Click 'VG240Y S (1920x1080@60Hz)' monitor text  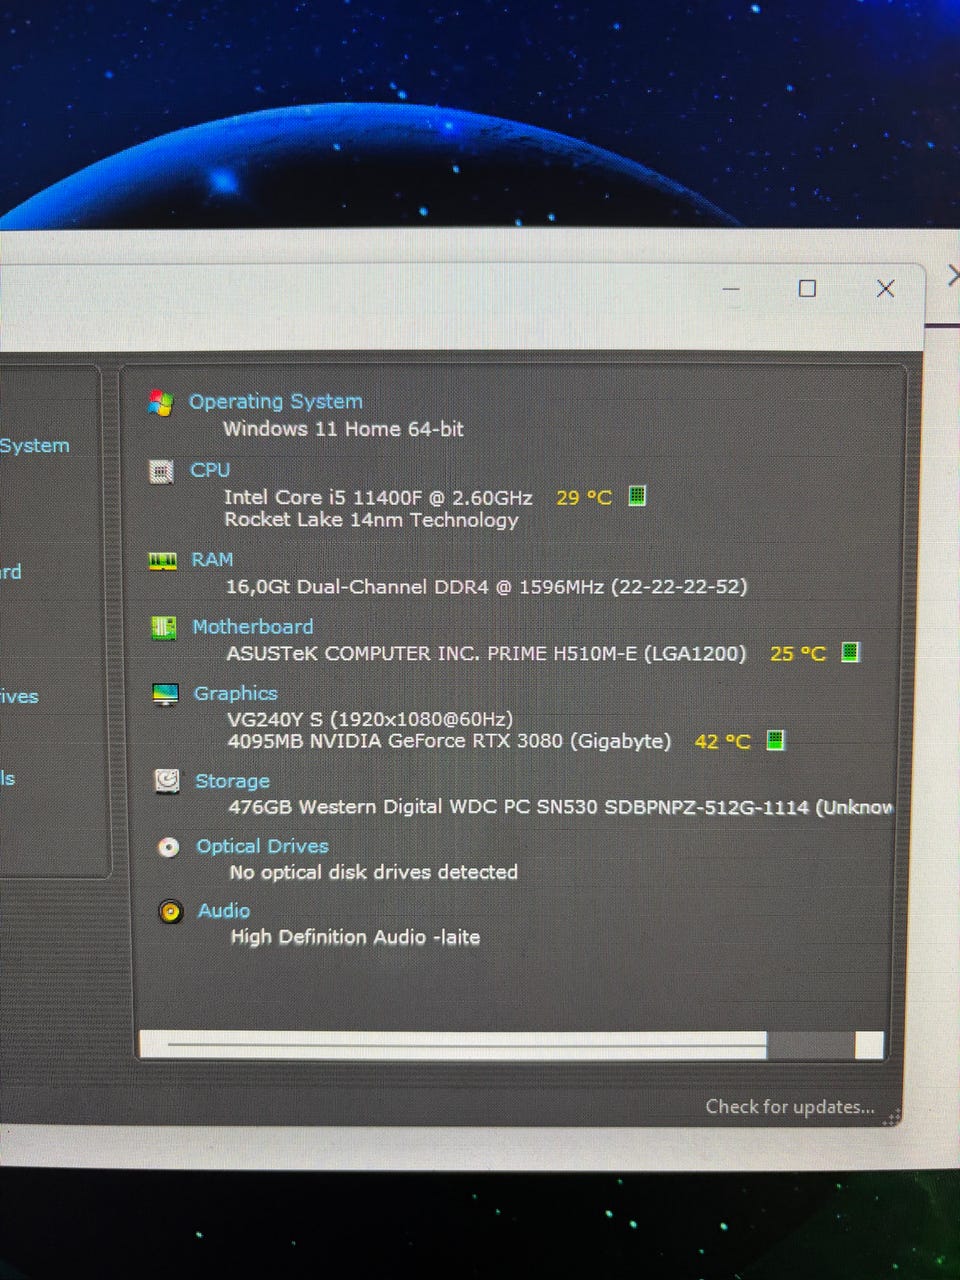370,719
